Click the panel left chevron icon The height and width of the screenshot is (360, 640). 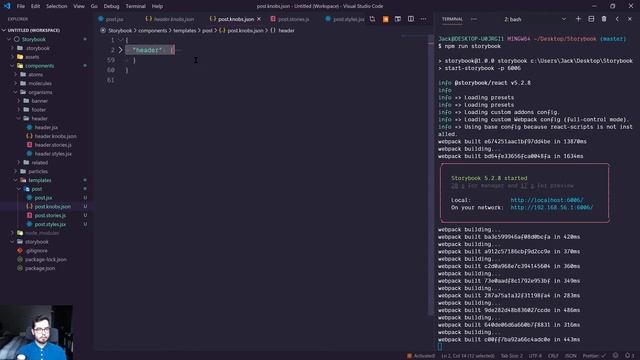(617, 19)
